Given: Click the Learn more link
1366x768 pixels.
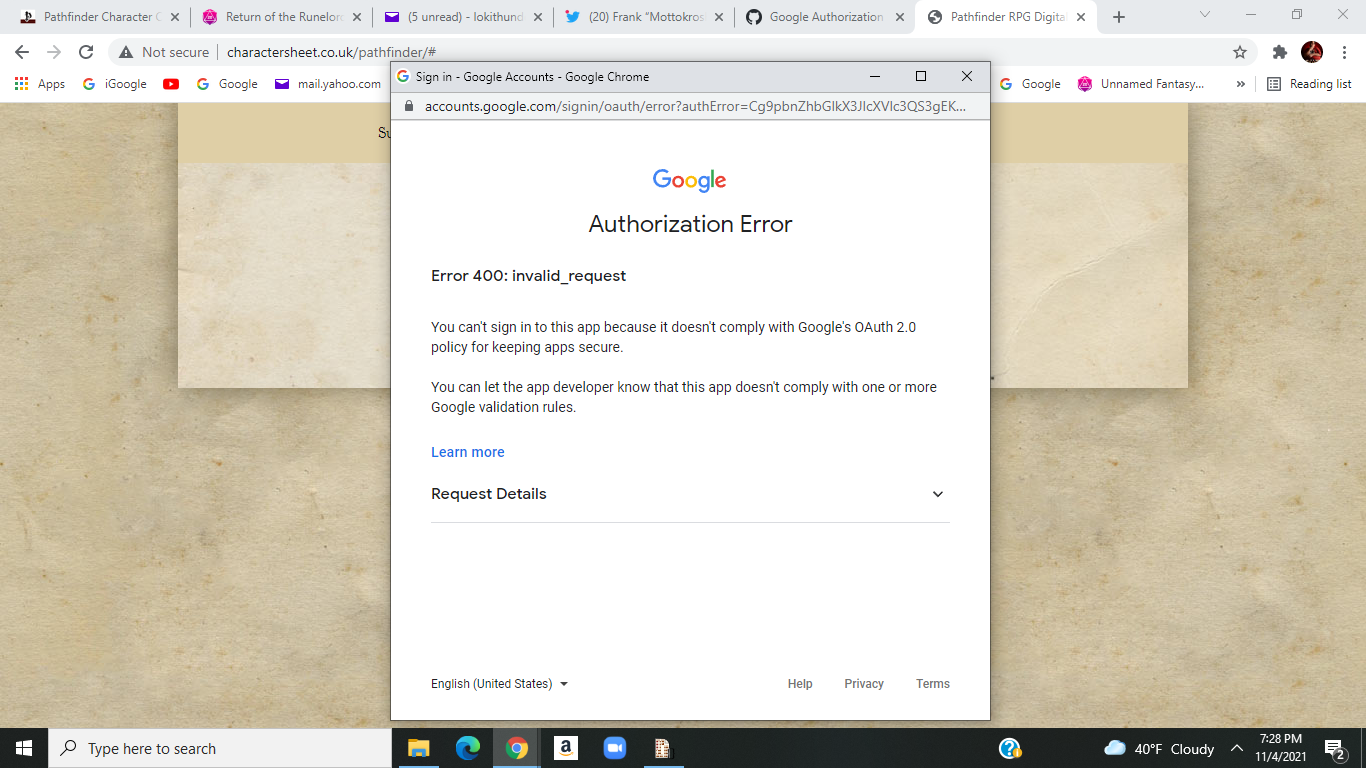Looking at the screenshot, I should pos(467,452).
